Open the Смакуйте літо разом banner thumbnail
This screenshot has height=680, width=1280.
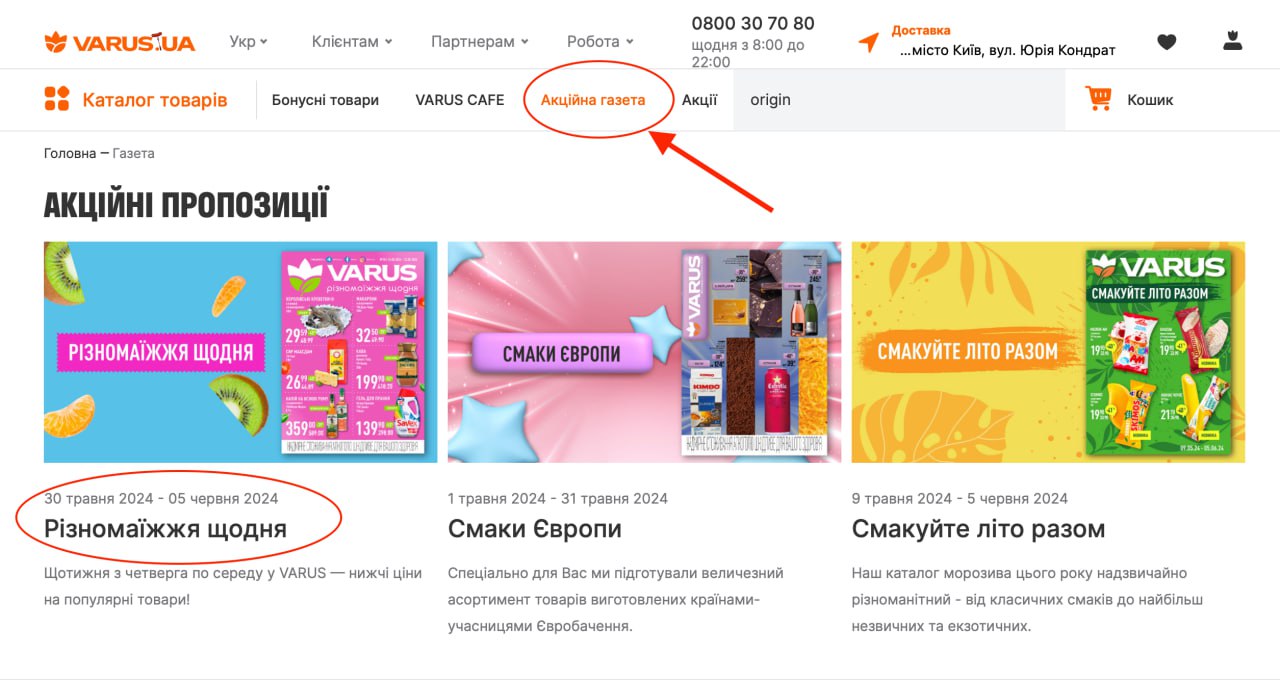(x=1048, y=352)
